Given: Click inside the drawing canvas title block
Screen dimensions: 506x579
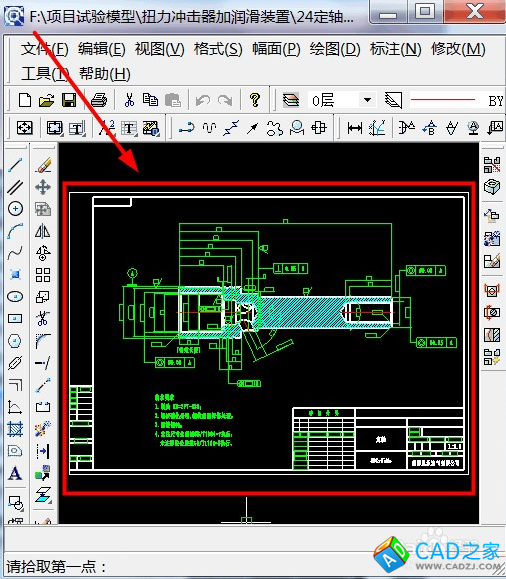Looking at the screenshot, I should [x=378, y=439].
